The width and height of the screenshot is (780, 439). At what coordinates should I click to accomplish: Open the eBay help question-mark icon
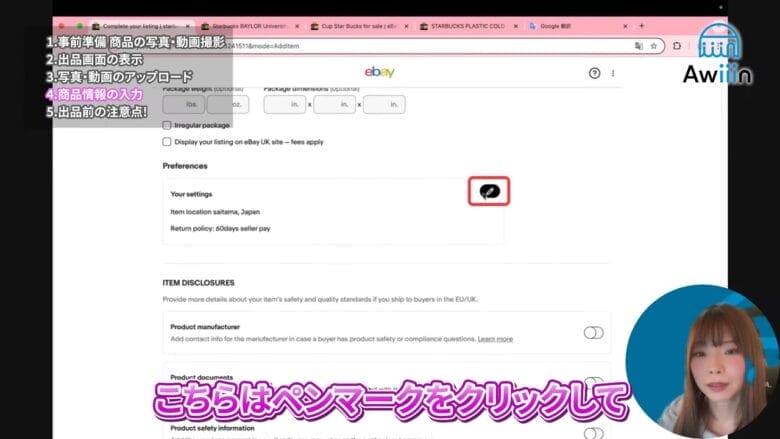click(594, 73)
